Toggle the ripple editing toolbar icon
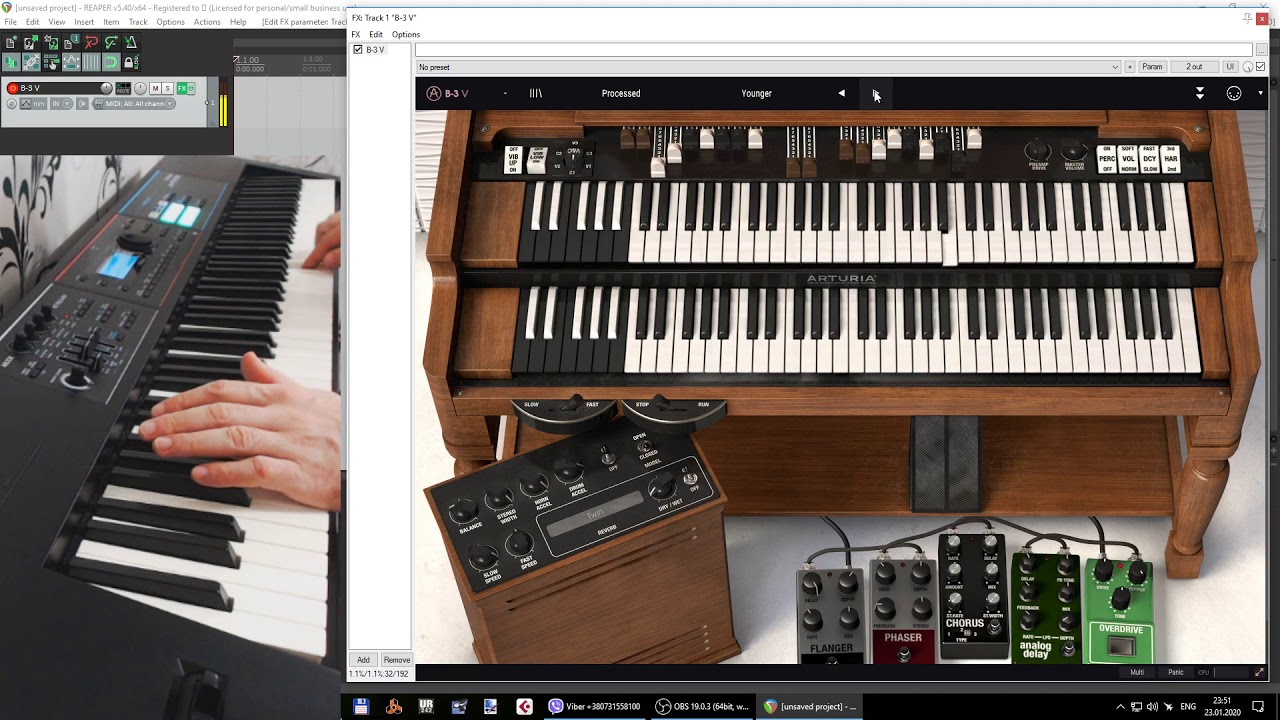 click(51, 62)
